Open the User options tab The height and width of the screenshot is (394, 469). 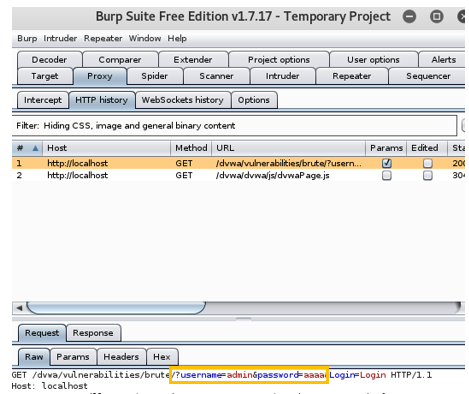pos(373,60)
